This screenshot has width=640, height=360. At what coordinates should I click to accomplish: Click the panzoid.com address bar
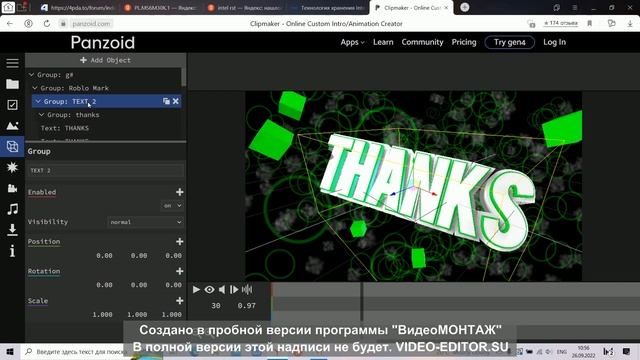pyautogui.click(x=91, y=24)
